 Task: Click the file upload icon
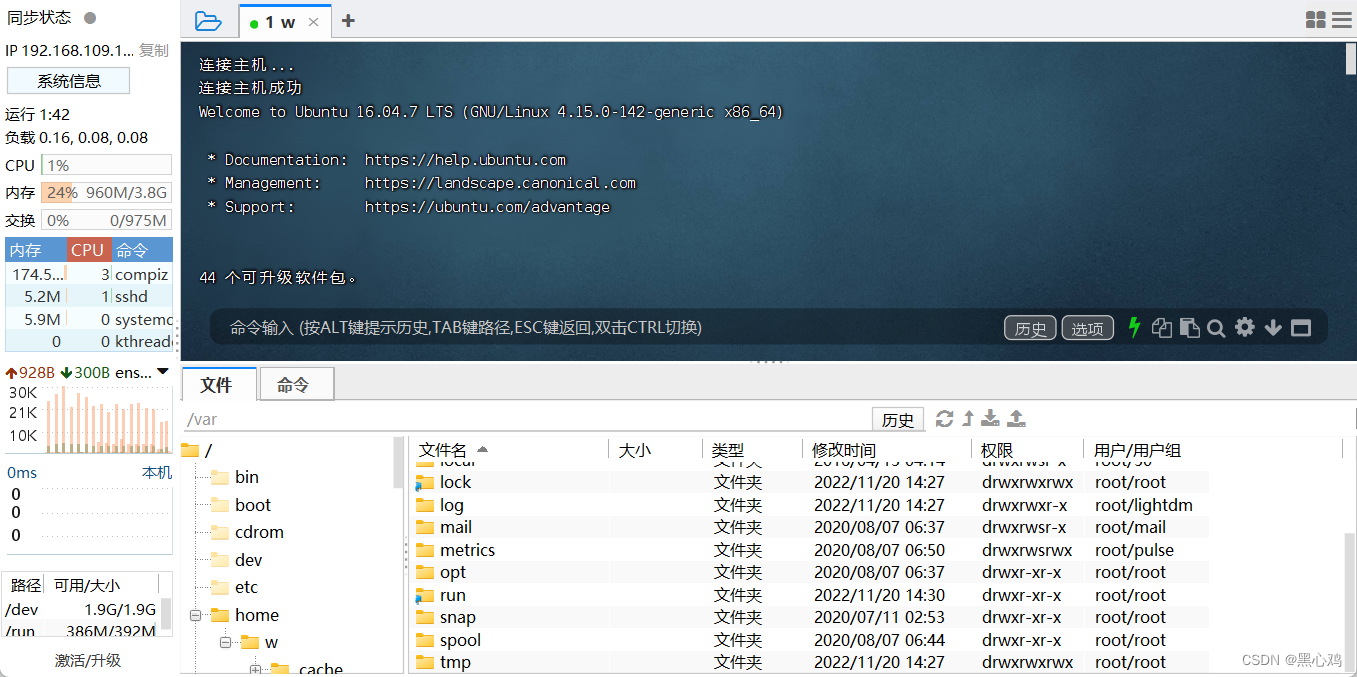(1016, 419)
